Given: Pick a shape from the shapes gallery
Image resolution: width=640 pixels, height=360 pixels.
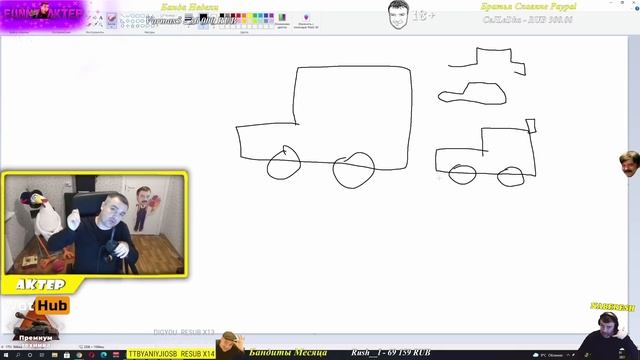Looking at the screenshot, I should click(139, 21).
